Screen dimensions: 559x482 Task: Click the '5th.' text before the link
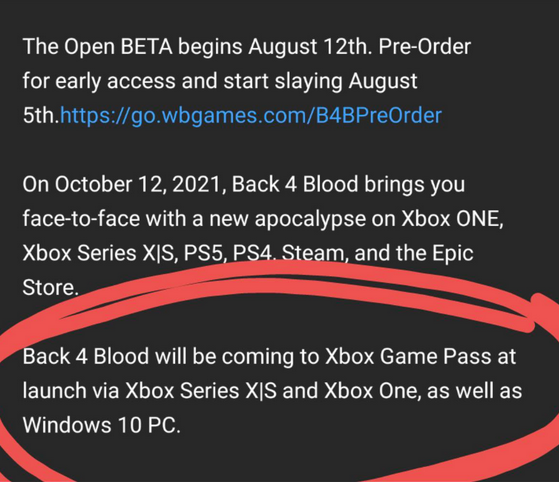[x=41, y=116]
